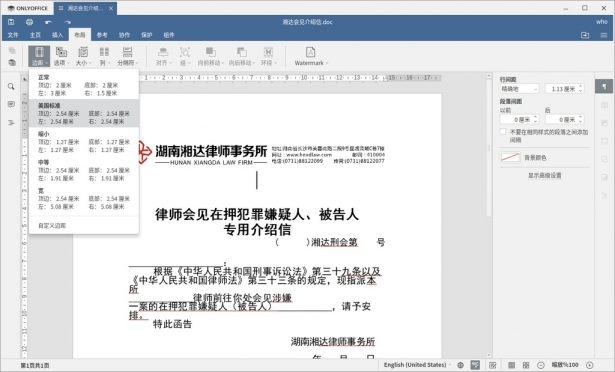Click the print icon in the title bar
615x372 pixels.
pos(29,22)
